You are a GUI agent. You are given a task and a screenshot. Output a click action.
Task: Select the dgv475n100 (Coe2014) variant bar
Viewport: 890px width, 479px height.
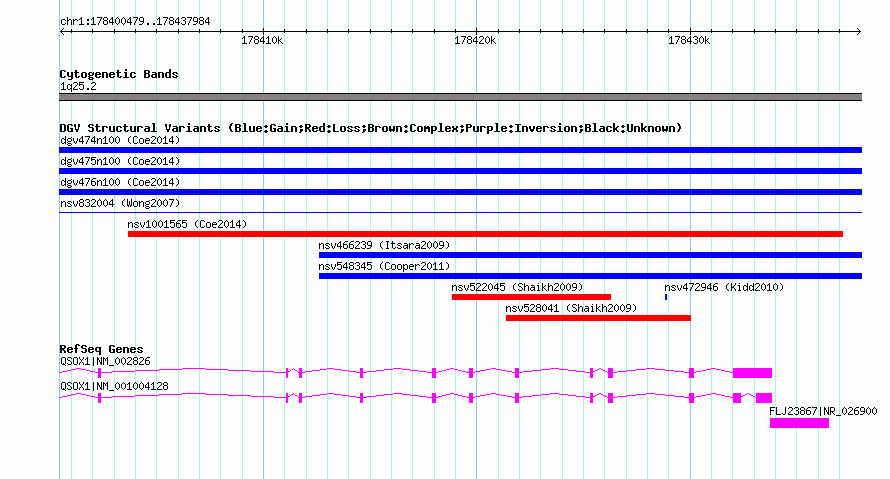coord(460,171)
